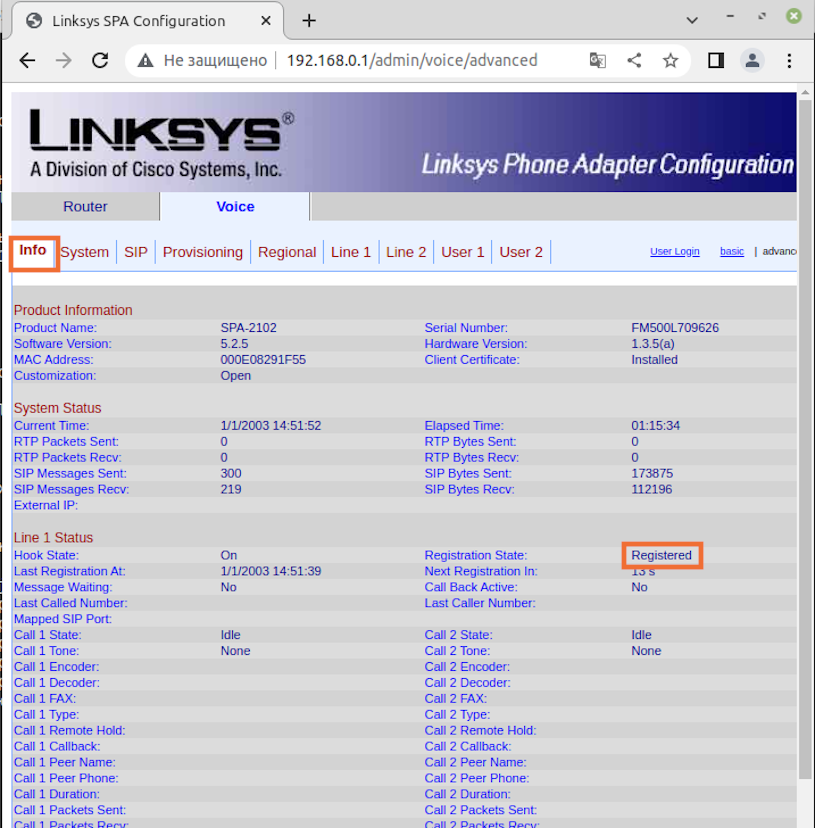Open the Regional sub-tab
815x828 pixels.
point(287,252)
